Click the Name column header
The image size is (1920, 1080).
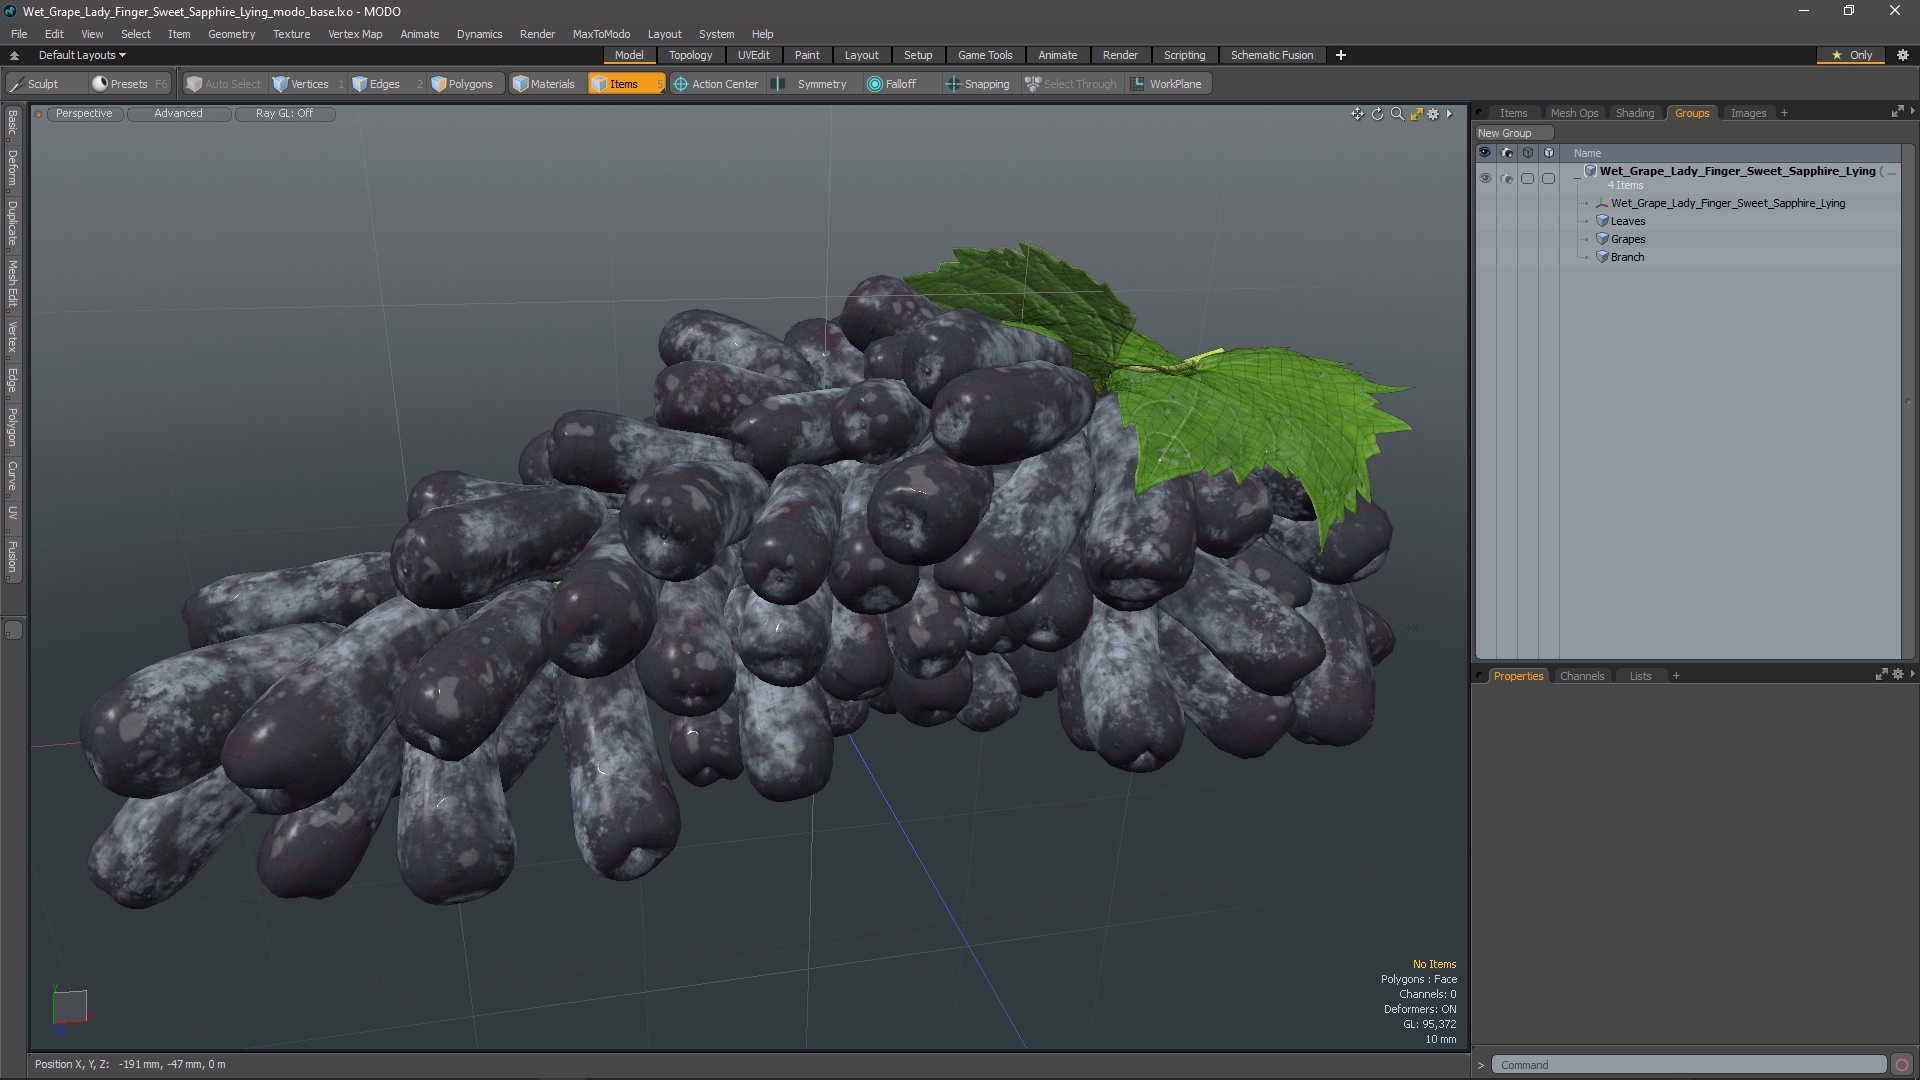coord(1587,153)
